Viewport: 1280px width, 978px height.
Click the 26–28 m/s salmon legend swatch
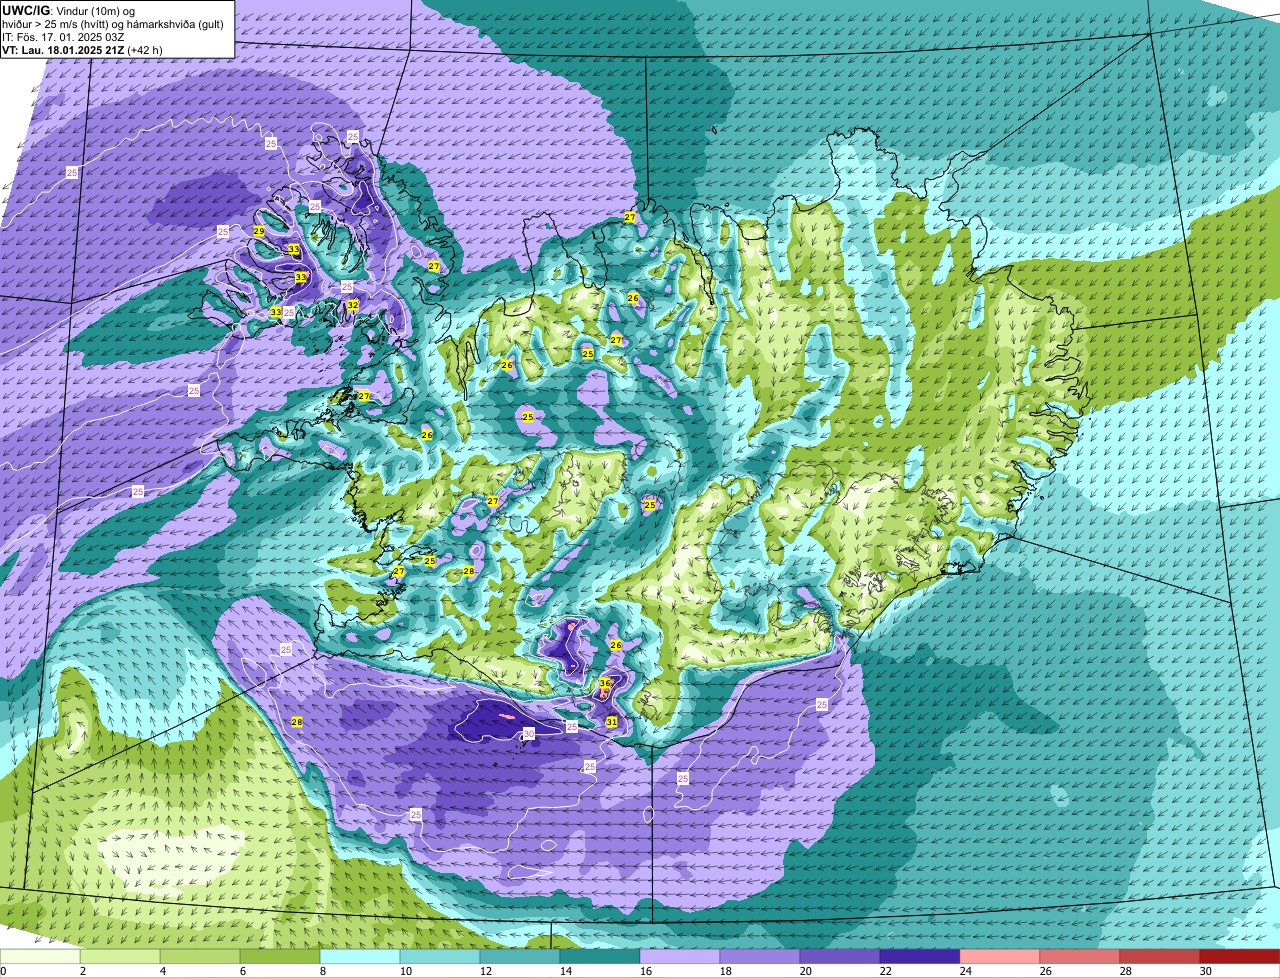[x=1080, y=956]
